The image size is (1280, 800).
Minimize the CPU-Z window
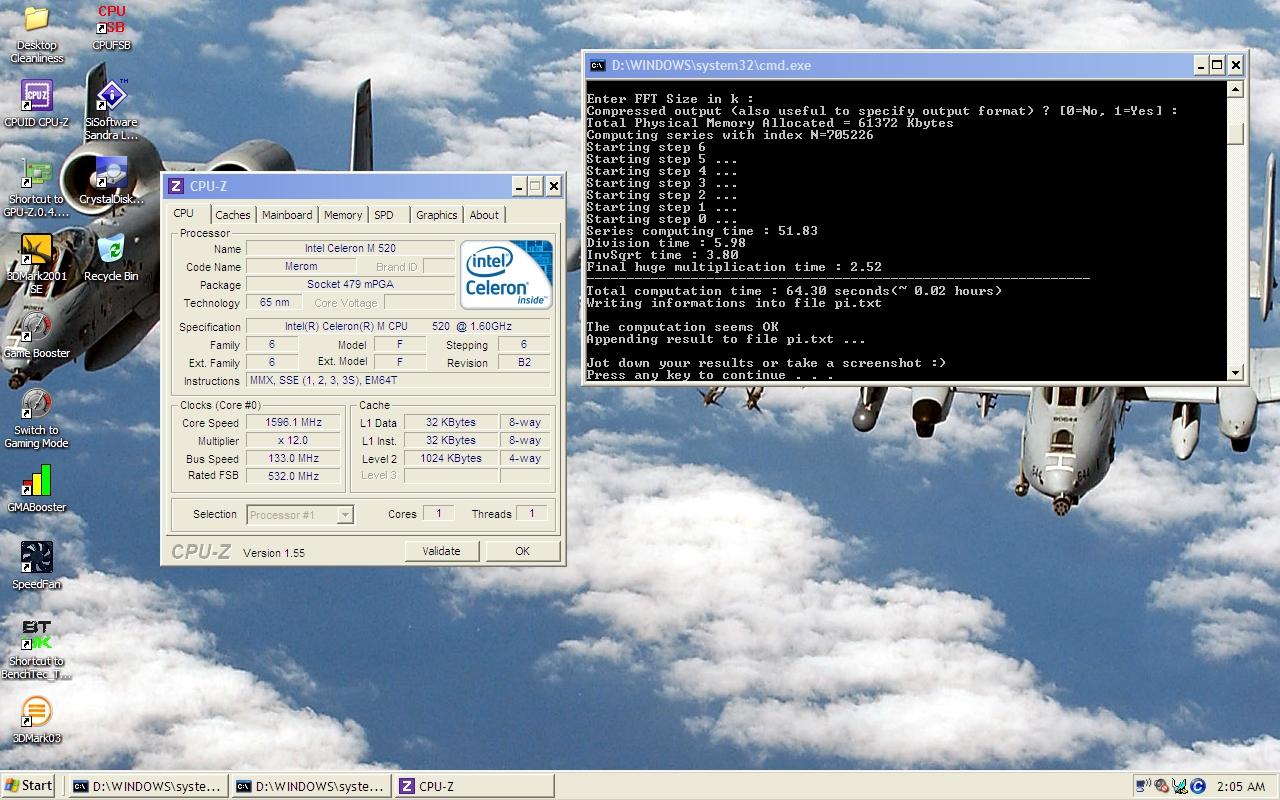(519, 186)
